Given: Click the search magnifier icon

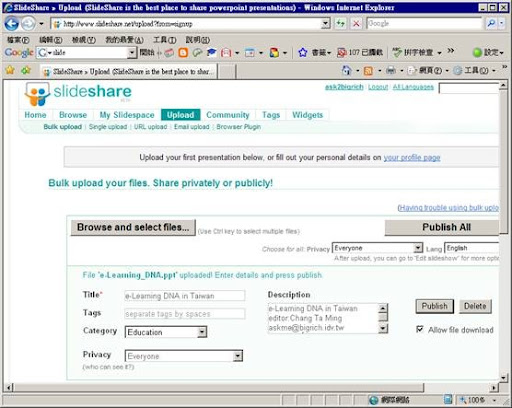Looking at the screenshot, I should pos(491,23).
